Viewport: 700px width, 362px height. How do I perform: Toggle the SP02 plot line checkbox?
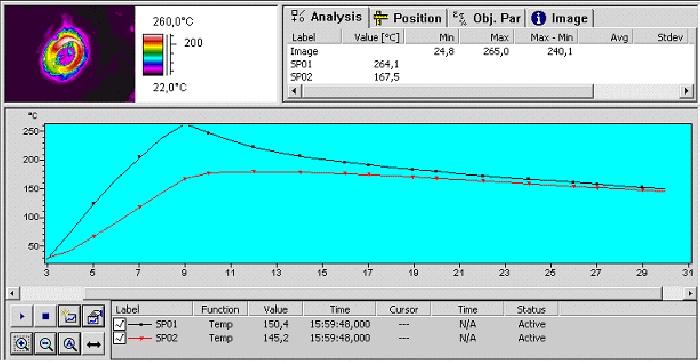point(119,337)
